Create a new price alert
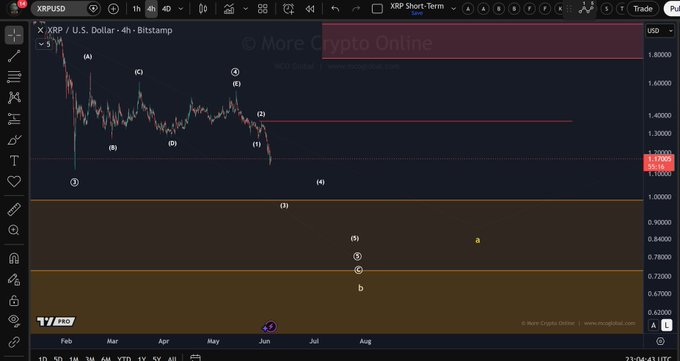Viewport: 680px width, 361px height. [288, 9]
